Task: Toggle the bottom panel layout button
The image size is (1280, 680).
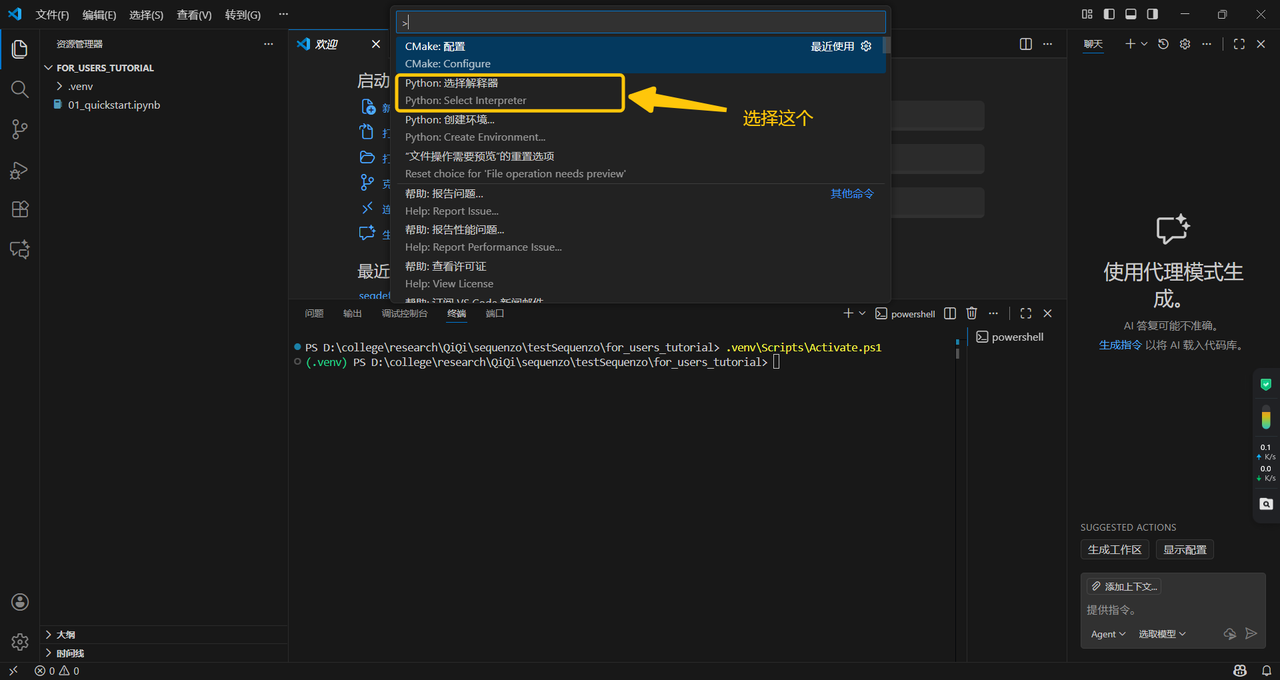Action: [x=1131, y=14]
